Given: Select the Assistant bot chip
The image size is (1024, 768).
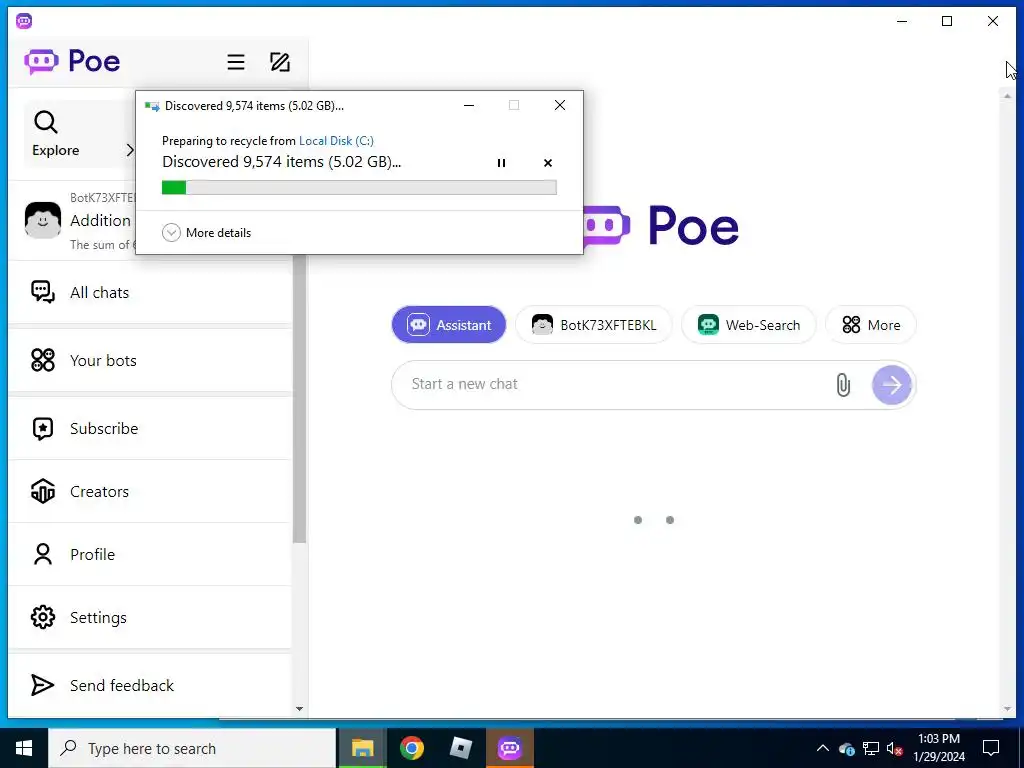Looking at the screenshot, I should tap(449, 325).
